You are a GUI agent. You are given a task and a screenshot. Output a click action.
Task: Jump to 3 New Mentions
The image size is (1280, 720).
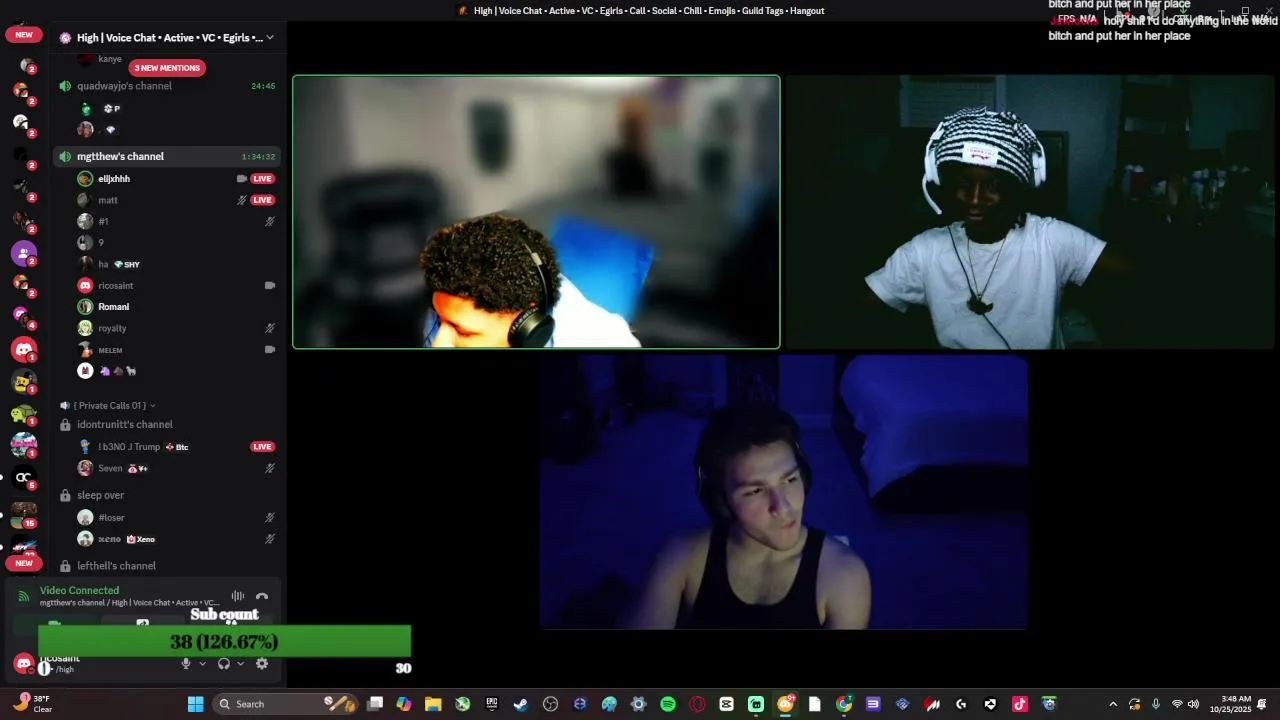point(167,68)
